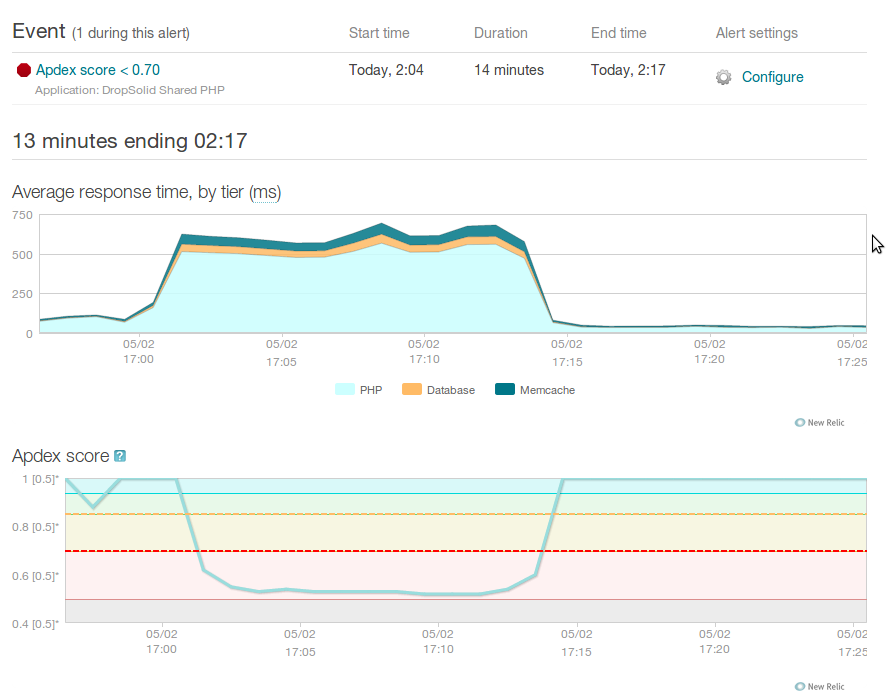Click the 17:10 tick on response time chart
The image size is (893, 700).
(x=424, y=351)
